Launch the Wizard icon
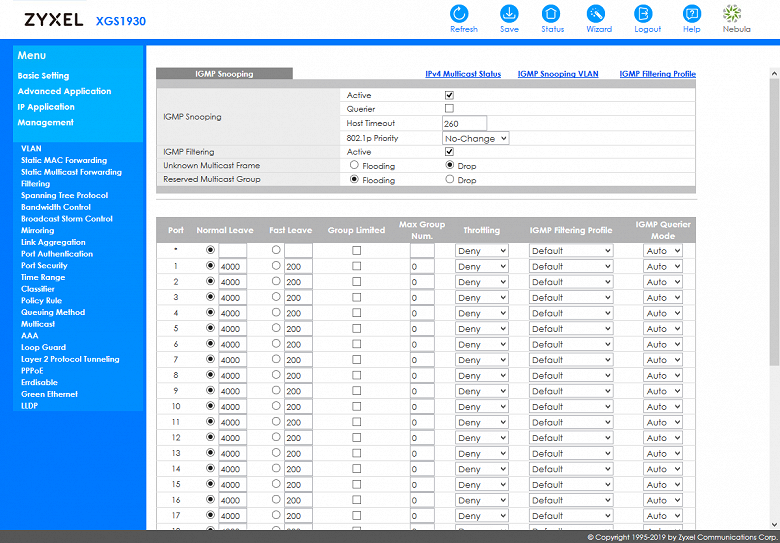780x543 pixels. (598, 14)
